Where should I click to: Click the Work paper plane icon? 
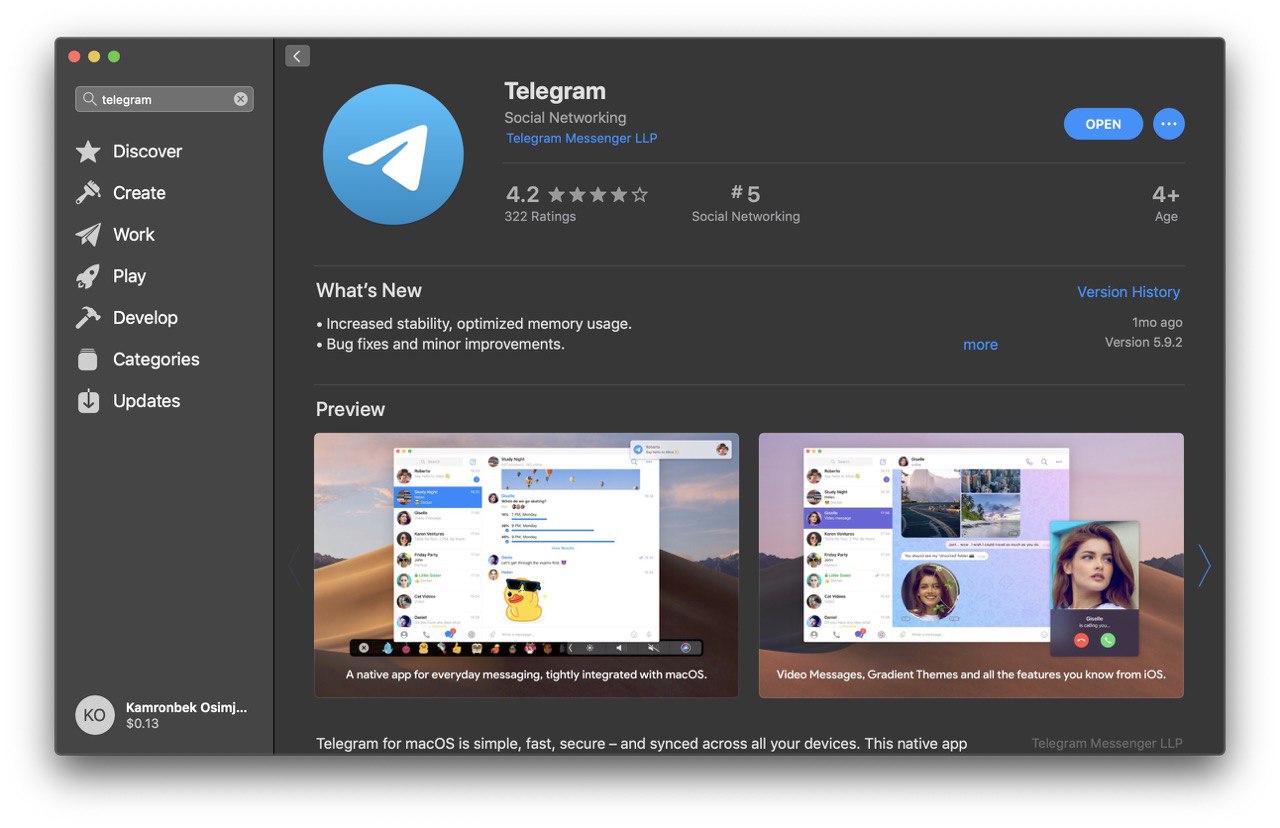pyautogui.click(x=88, y=234)
